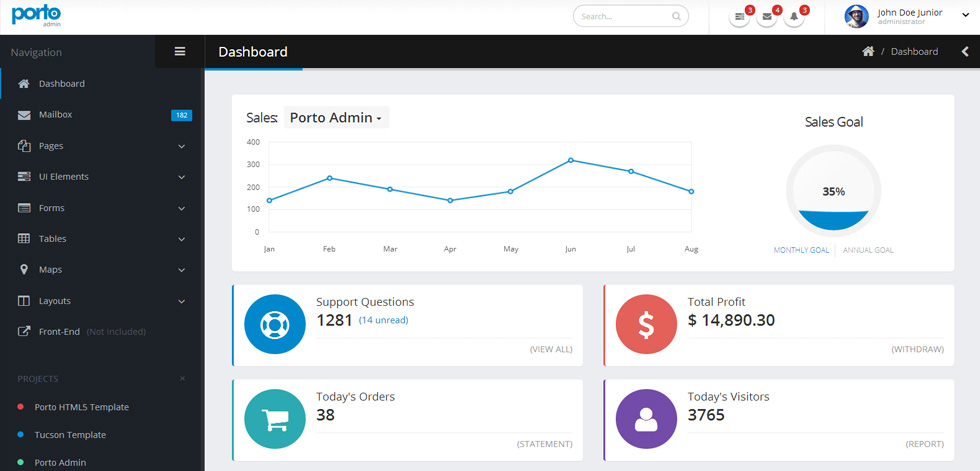This screenshot has height=471, width=980.
Task: Click the Maps pin icon in the sidebar
Action: click(24, 270)
